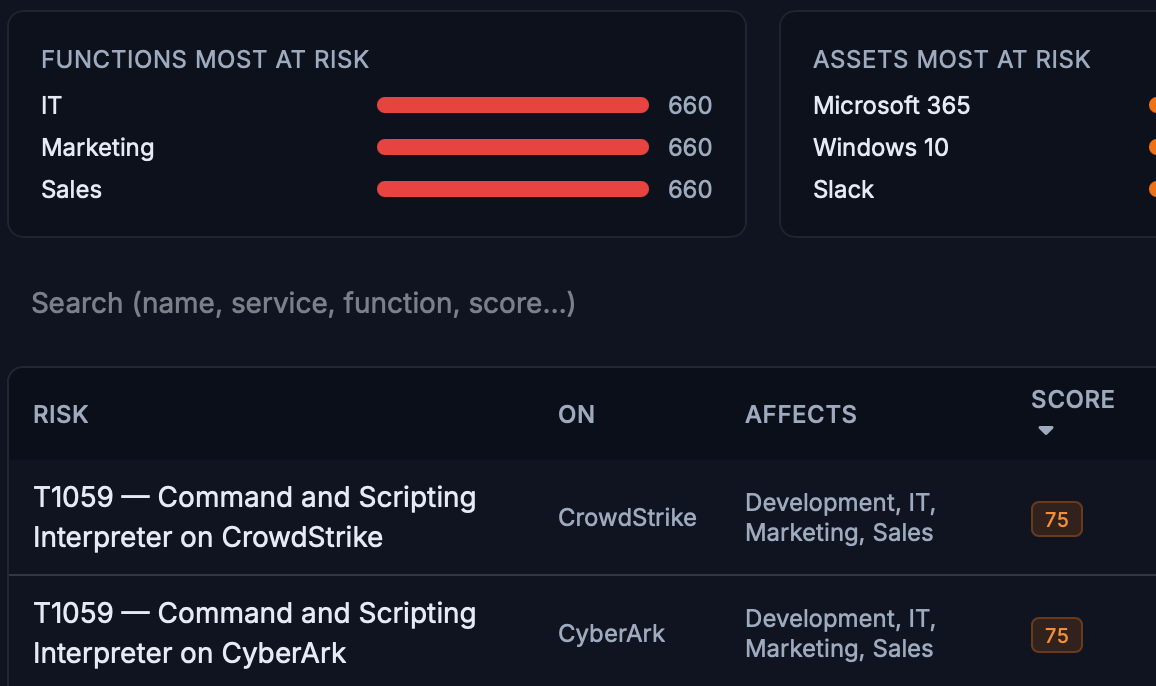Click the Windows 10 asset
Viewport: 1156px width, 686px height.
tap(880, 148)
